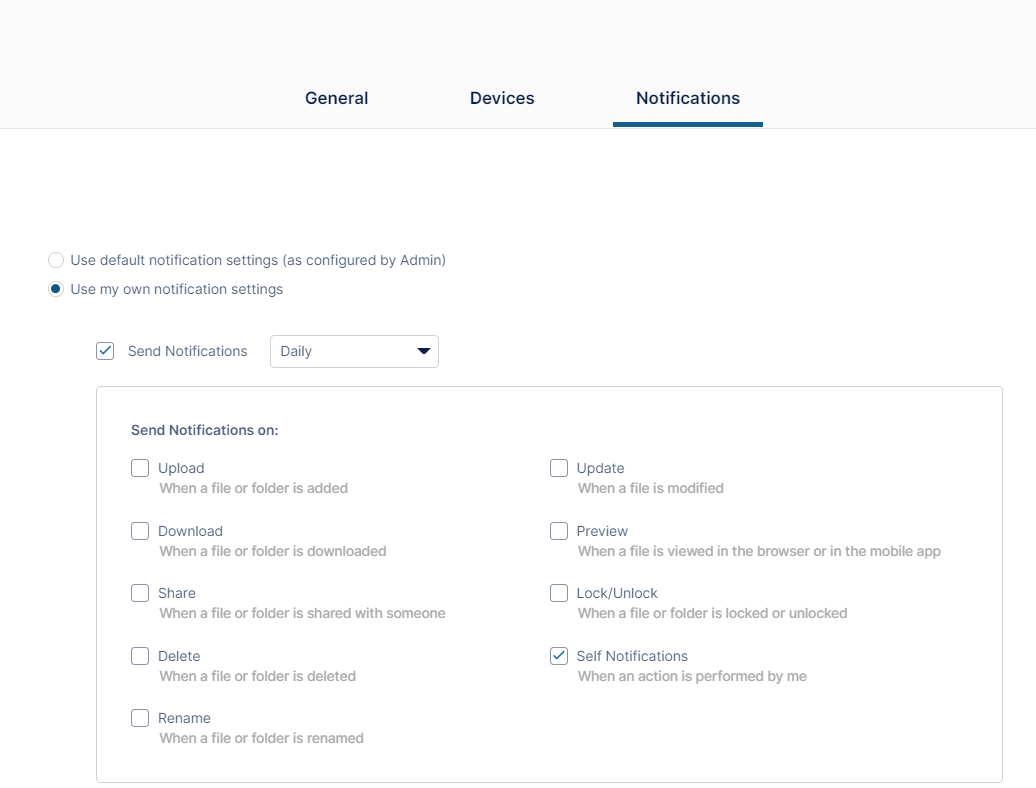
Task: Tick the Lock/Unlock checkbox
Action: pyautogui.click(x=559, y=593)
